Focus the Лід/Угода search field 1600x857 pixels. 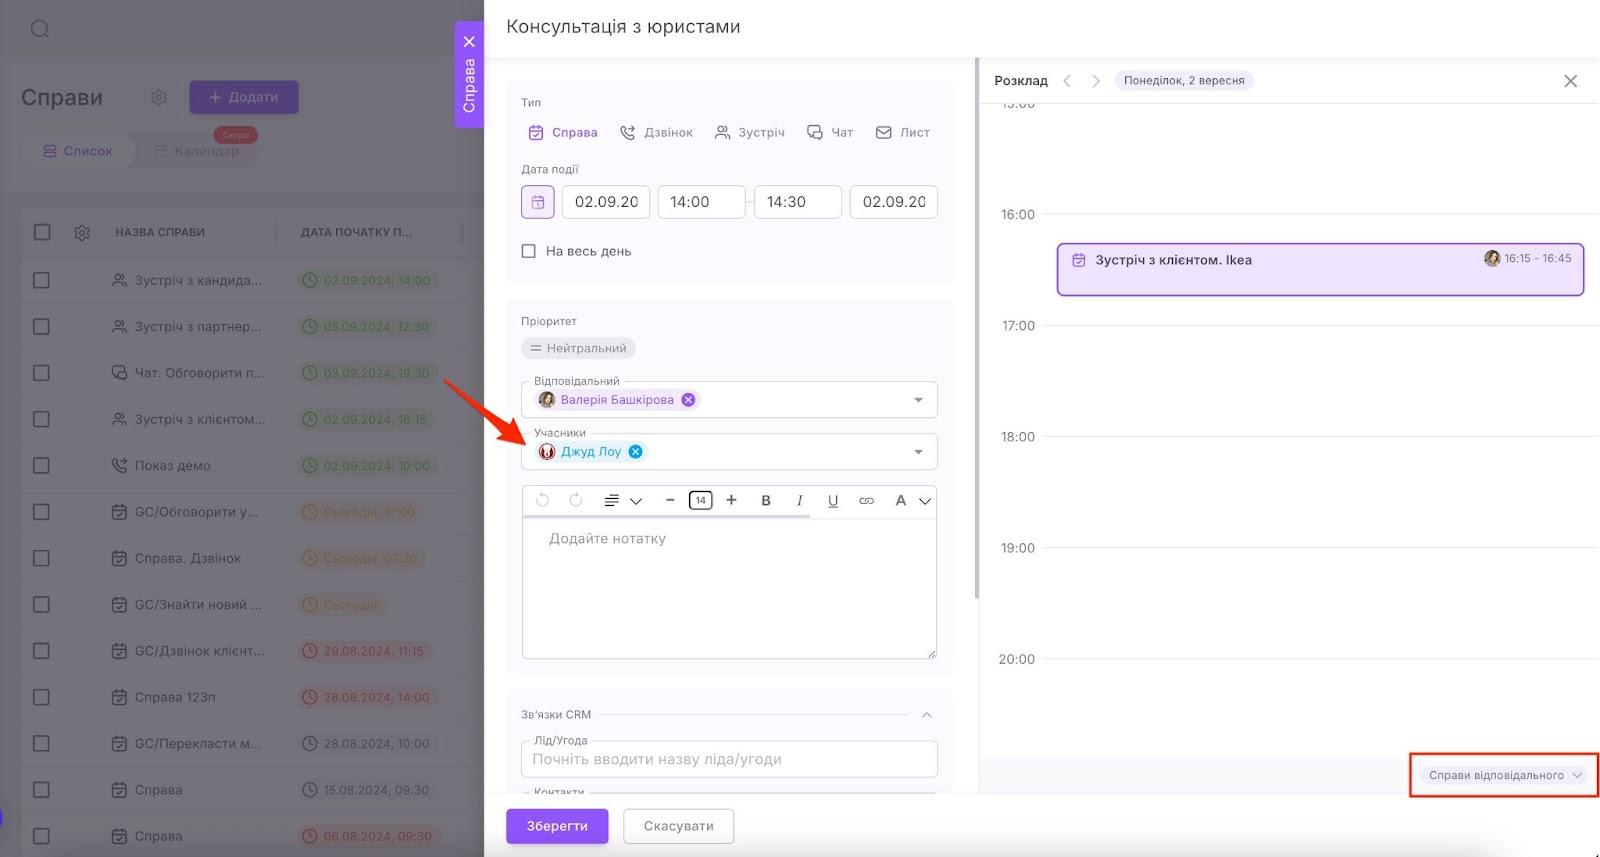click(x=729, y=759)
